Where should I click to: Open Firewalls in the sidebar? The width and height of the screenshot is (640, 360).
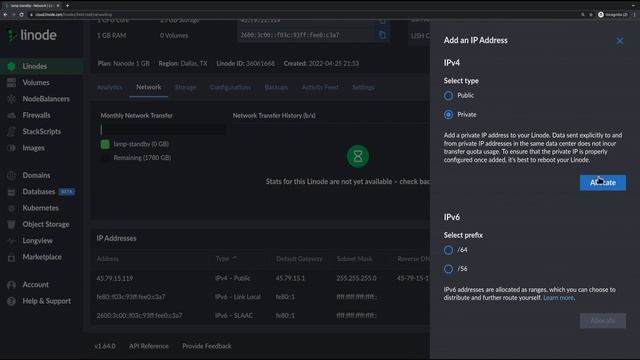pos(41,115)
